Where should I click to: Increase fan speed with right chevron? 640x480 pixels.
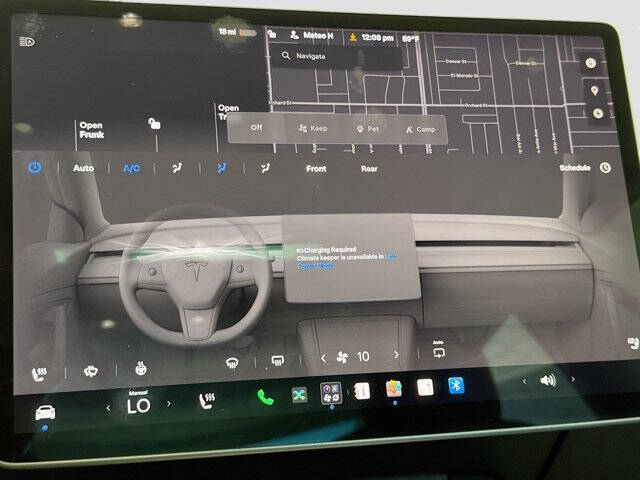point(396,355)
